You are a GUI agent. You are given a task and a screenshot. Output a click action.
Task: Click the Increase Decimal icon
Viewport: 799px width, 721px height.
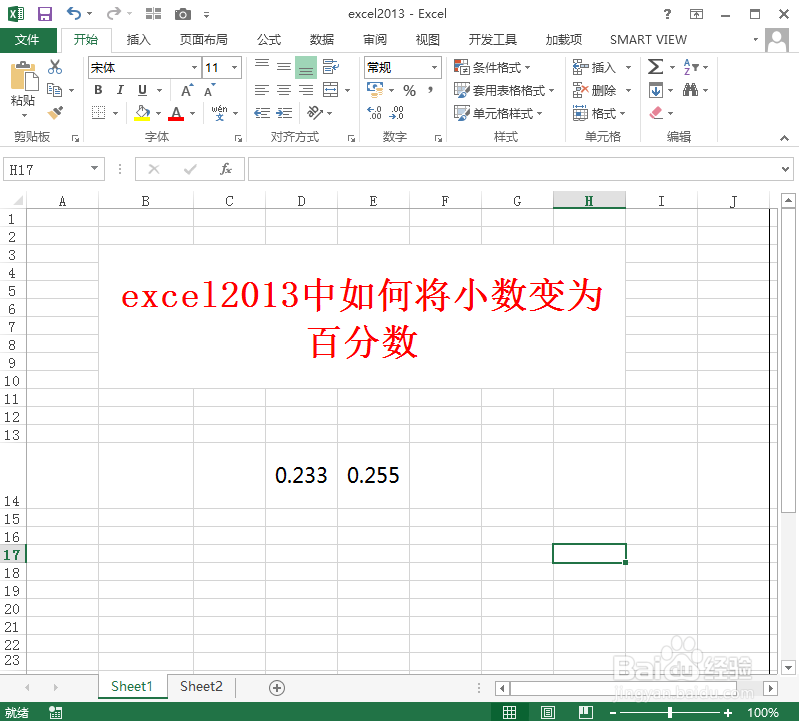(375, 113)
